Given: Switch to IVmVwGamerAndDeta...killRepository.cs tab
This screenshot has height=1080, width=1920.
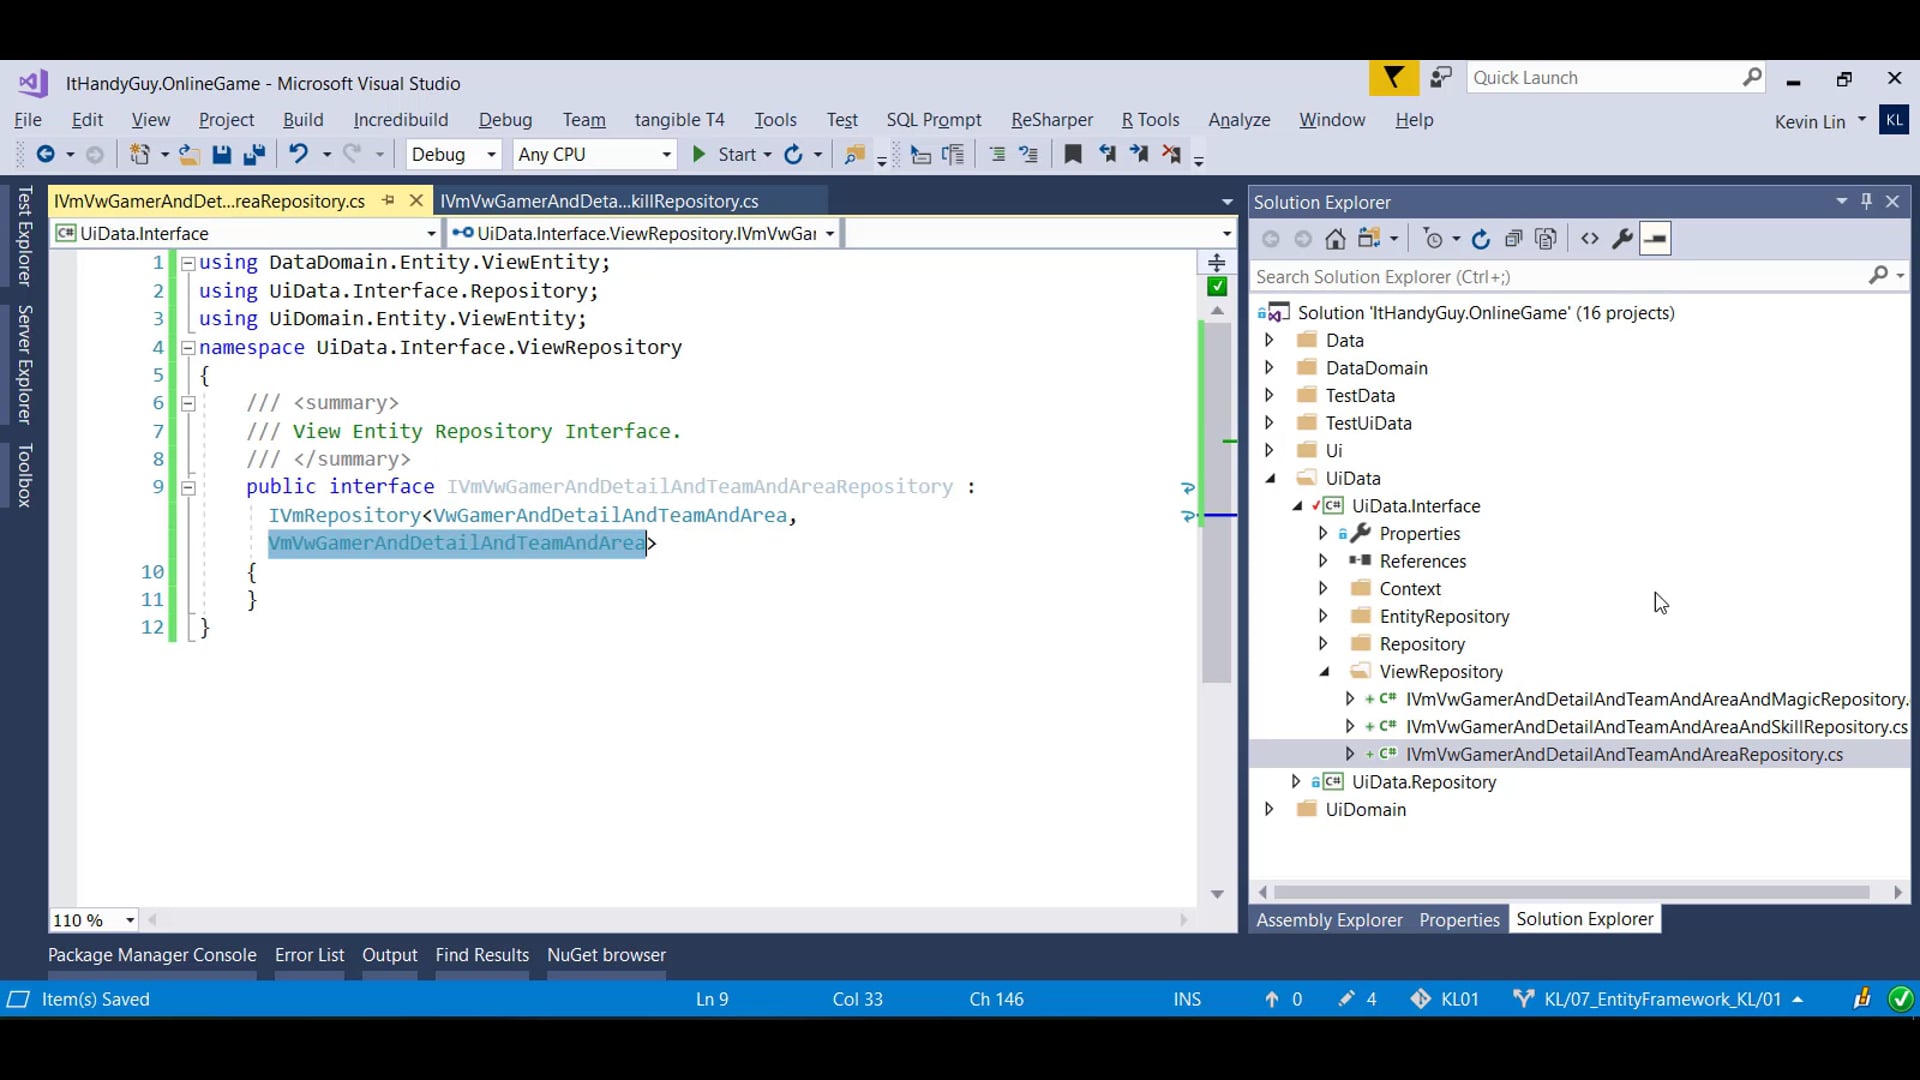Looking at the screenshot, I should (x=599, y=201).
